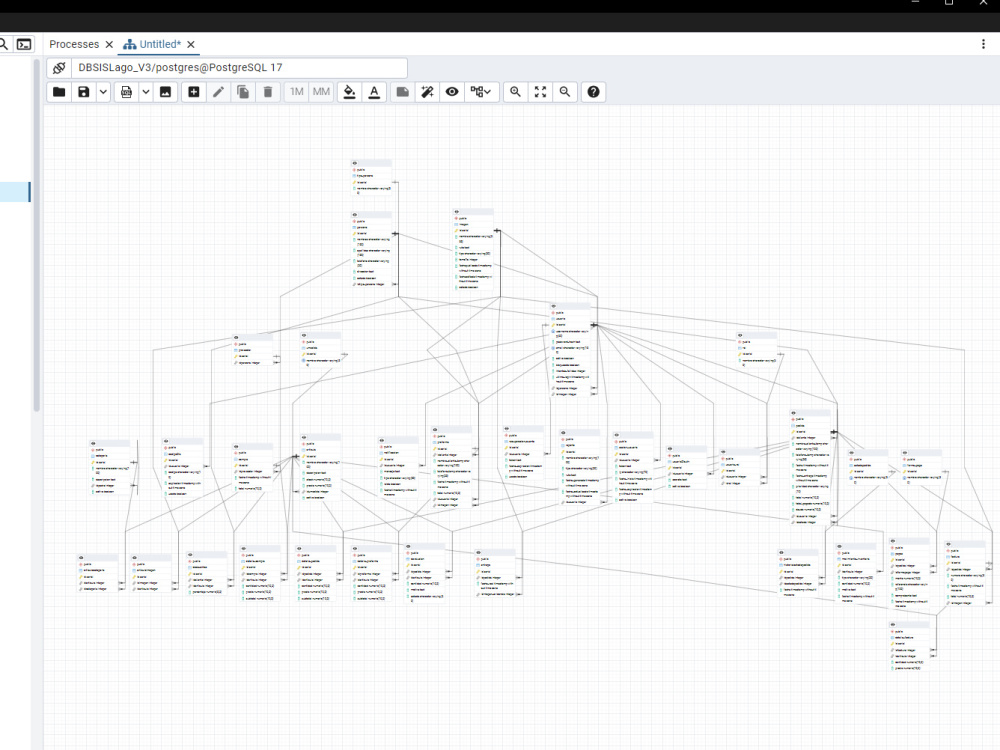
Task: Zoom in on the diagram
Action: coord(515,92)
